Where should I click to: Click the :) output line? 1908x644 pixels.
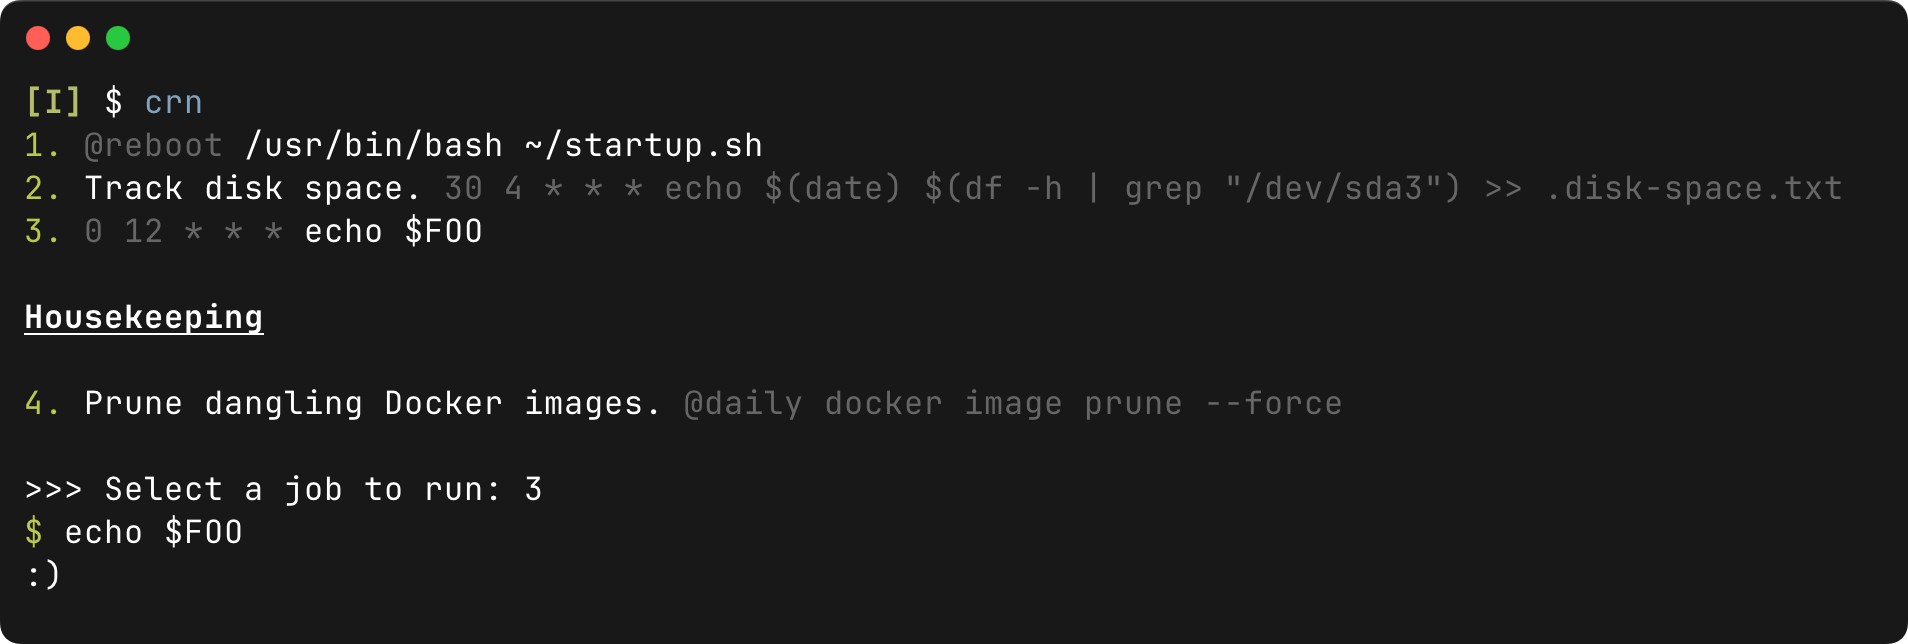coord(43,576)
